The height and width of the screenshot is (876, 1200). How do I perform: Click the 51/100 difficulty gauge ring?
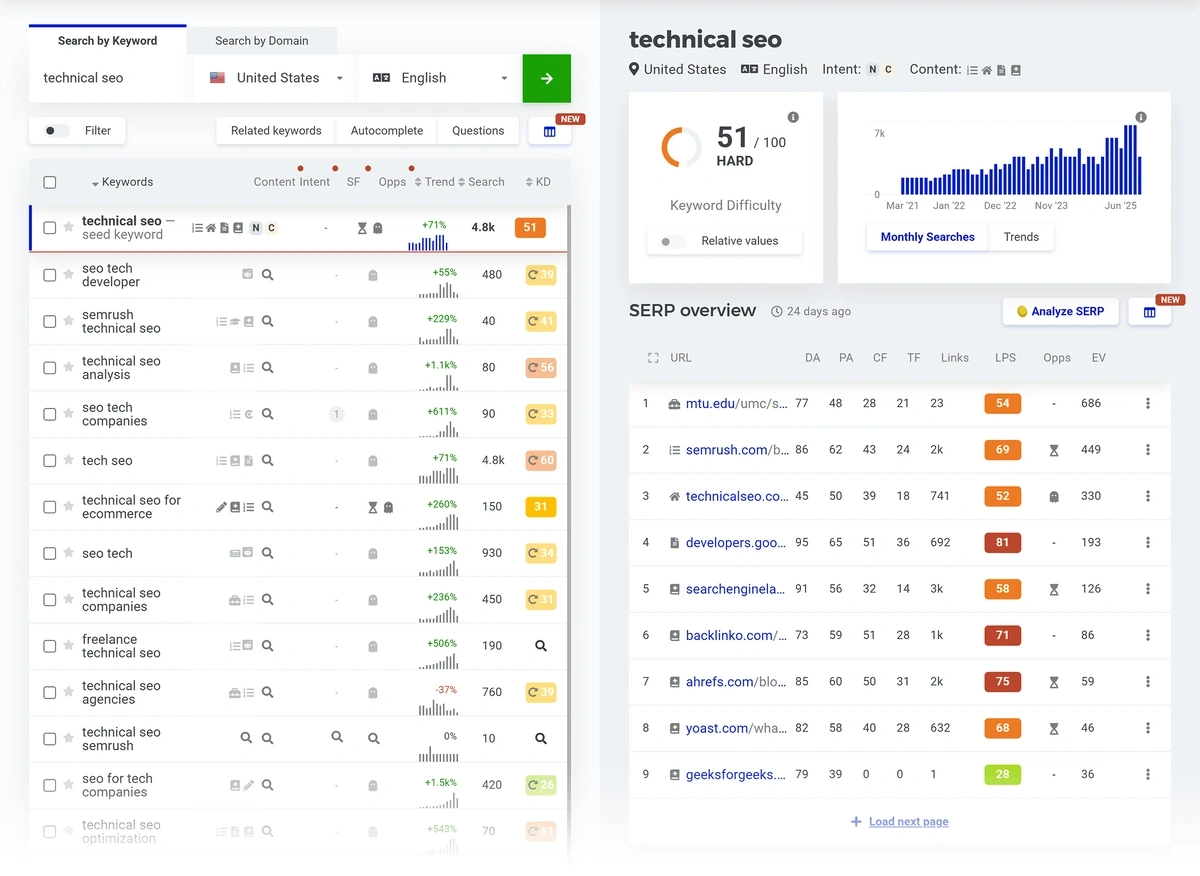[x=681, y=146]
